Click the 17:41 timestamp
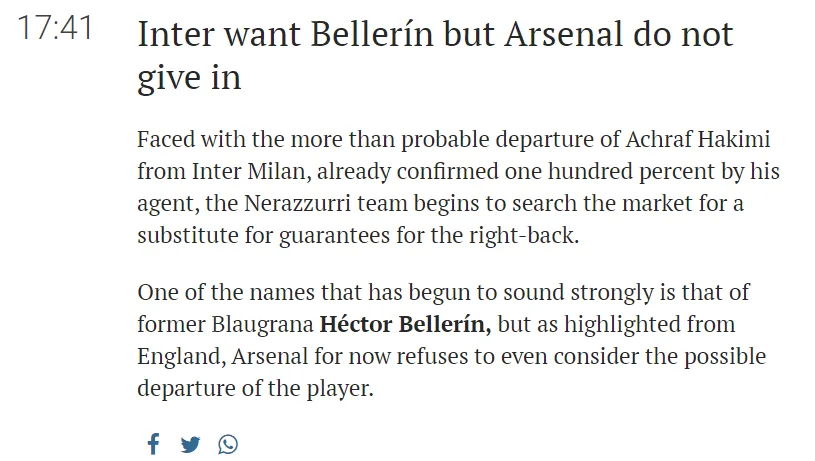This screenshot has height=461, width=815. 55,28
